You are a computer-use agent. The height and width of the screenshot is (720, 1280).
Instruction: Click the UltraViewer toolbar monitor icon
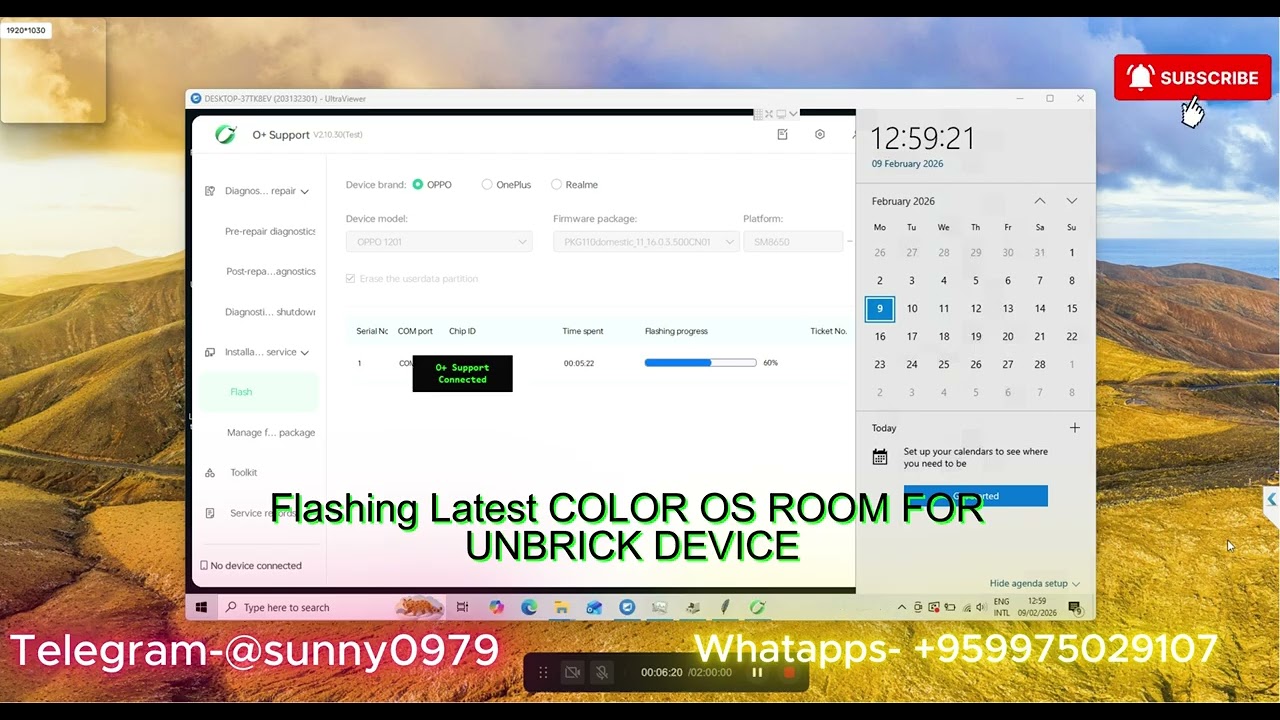pyautogui.click(x=781, y=114)
